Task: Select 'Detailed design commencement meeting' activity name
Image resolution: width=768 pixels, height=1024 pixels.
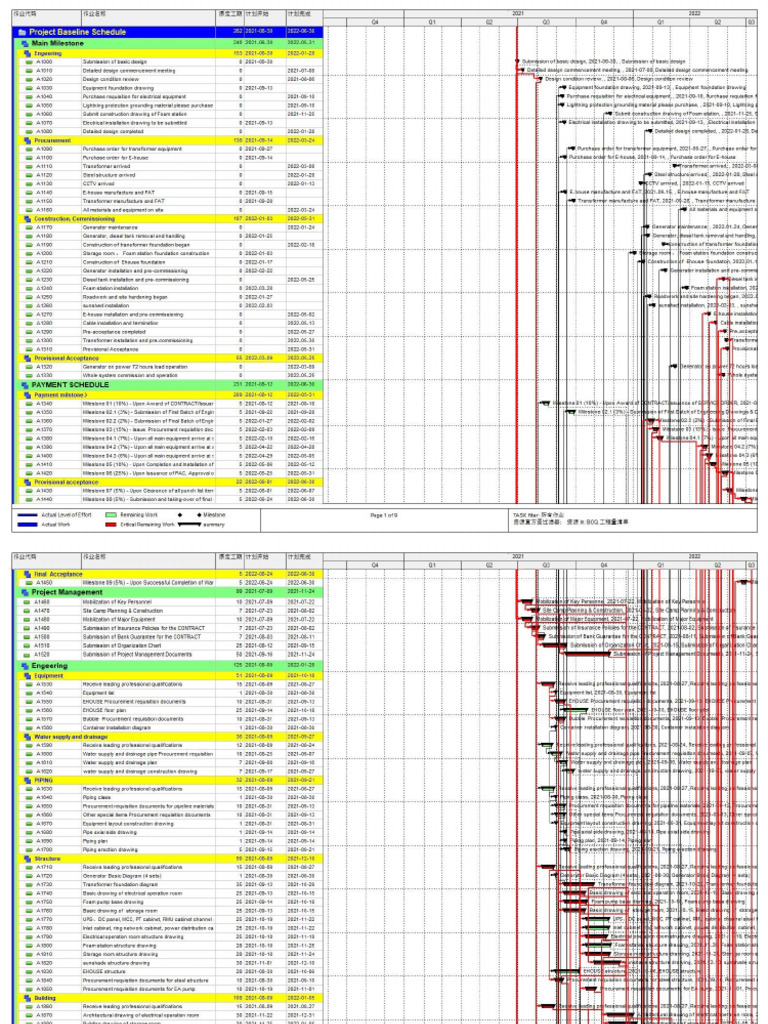Action: coord(129,71)
